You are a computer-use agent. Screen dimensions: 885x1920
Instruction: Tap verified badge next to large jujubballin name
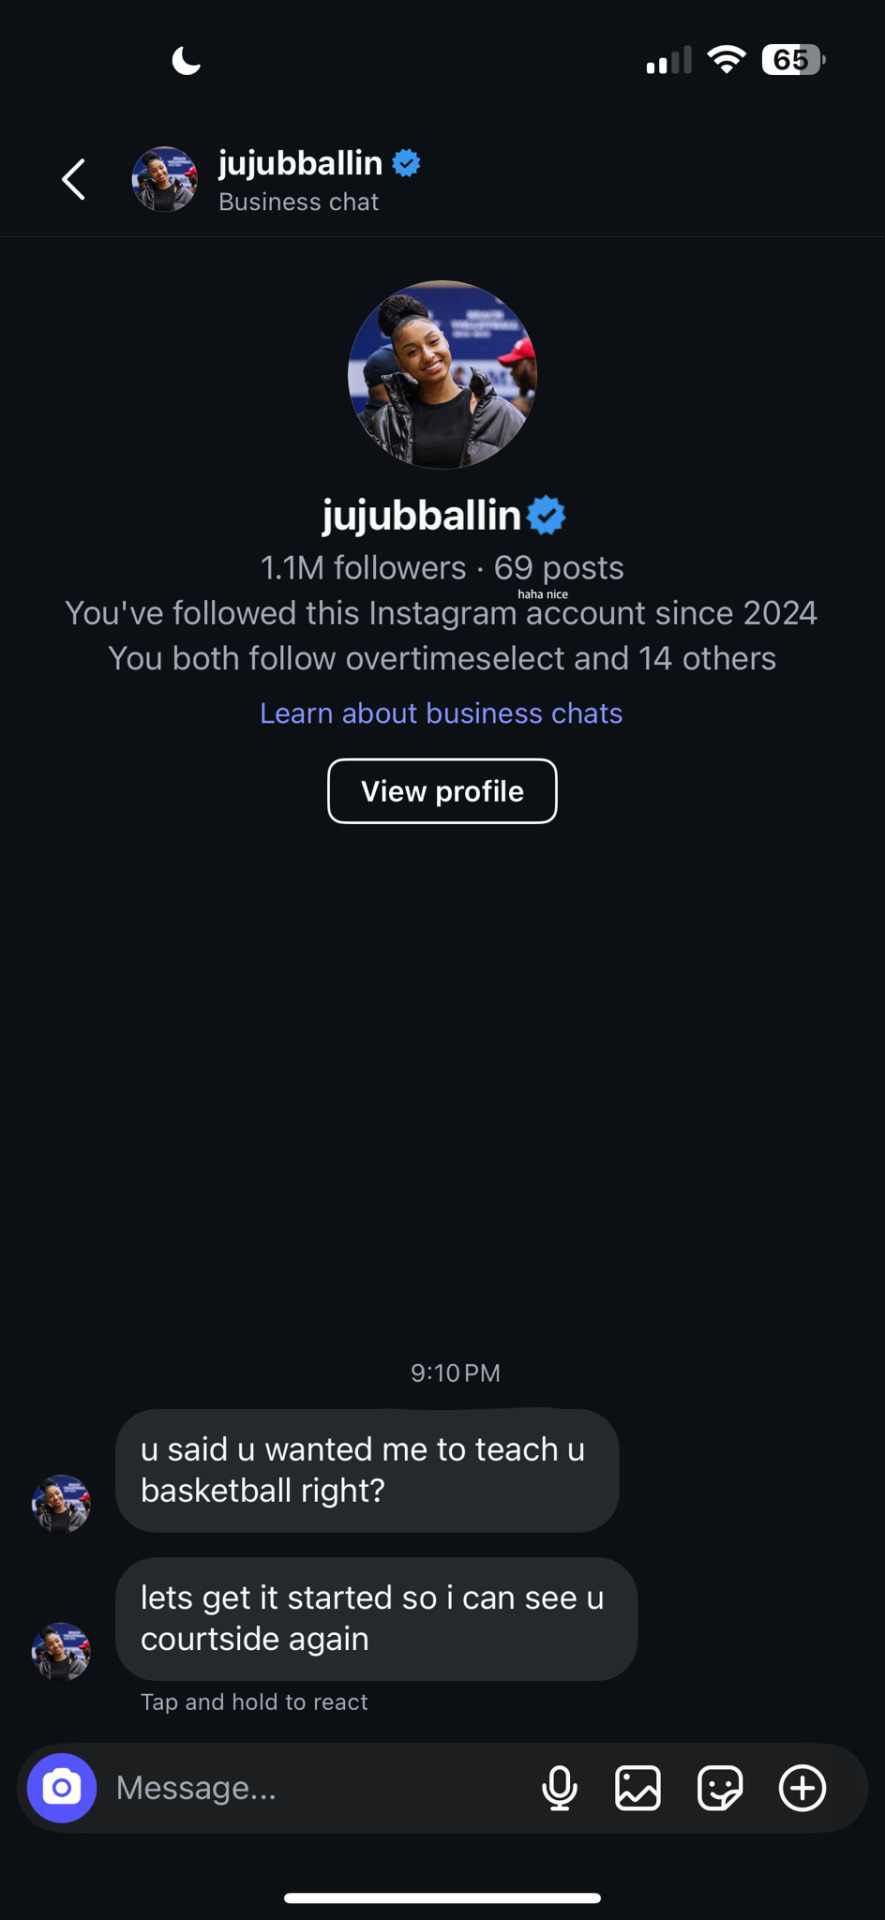(x=546, y=516)
